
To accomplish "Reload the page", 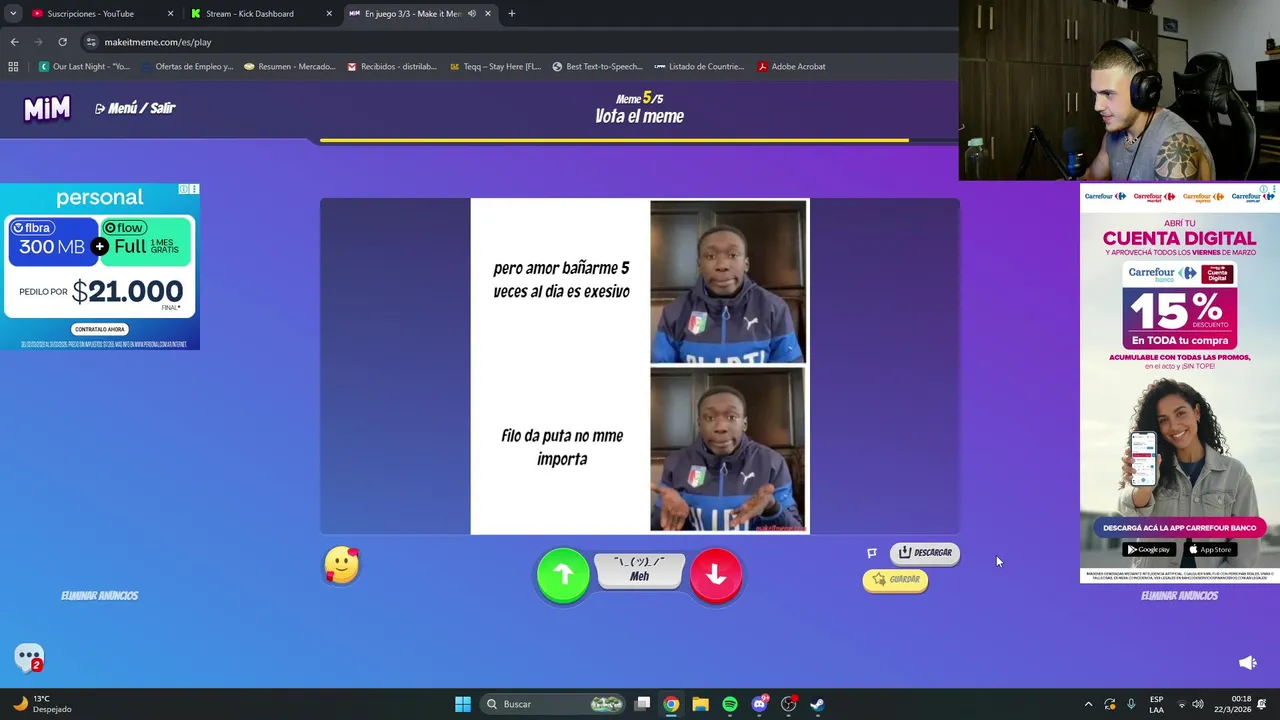I will (x=62, y=42).
